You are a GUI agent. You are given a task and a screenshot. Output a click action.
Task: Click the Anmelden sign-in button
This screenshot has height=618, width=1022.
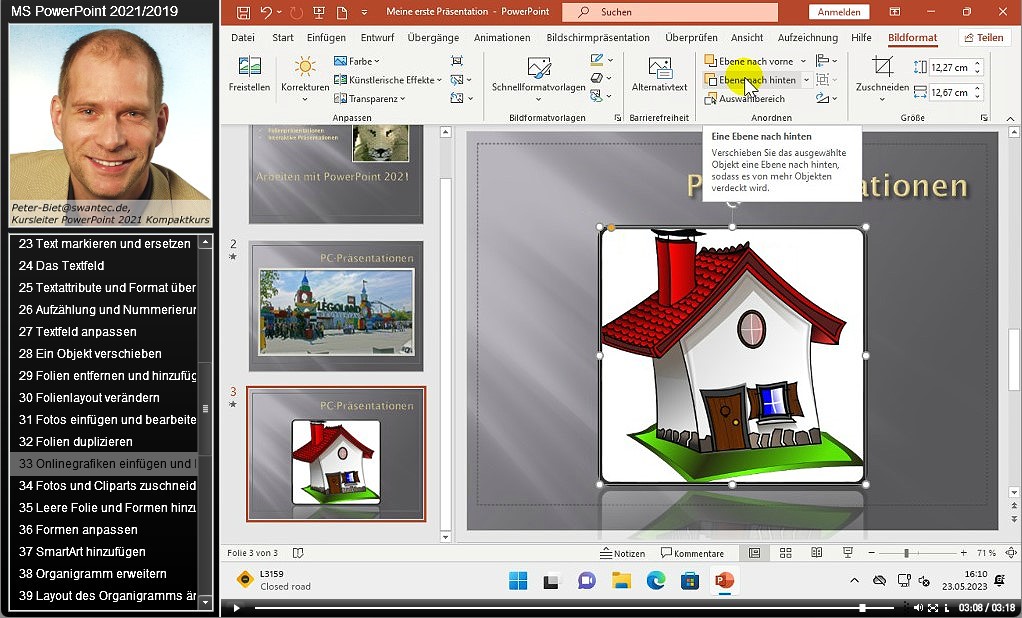point(838,12)
